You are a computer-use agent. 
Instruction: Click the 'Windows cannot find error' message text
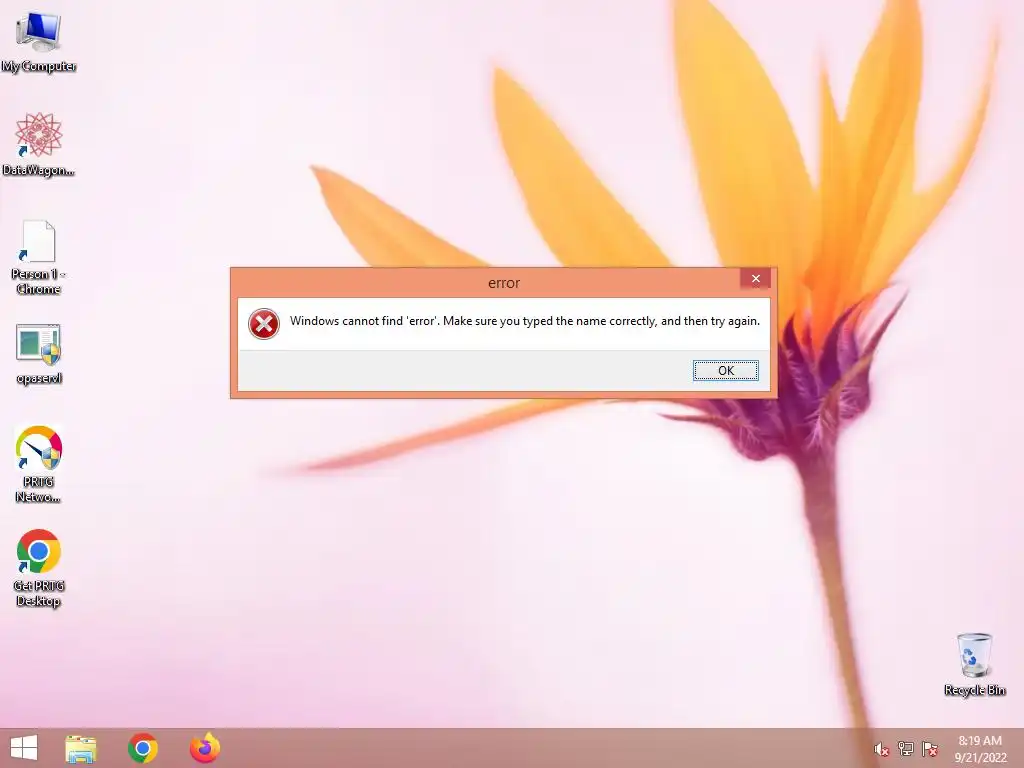pos(525,321)
